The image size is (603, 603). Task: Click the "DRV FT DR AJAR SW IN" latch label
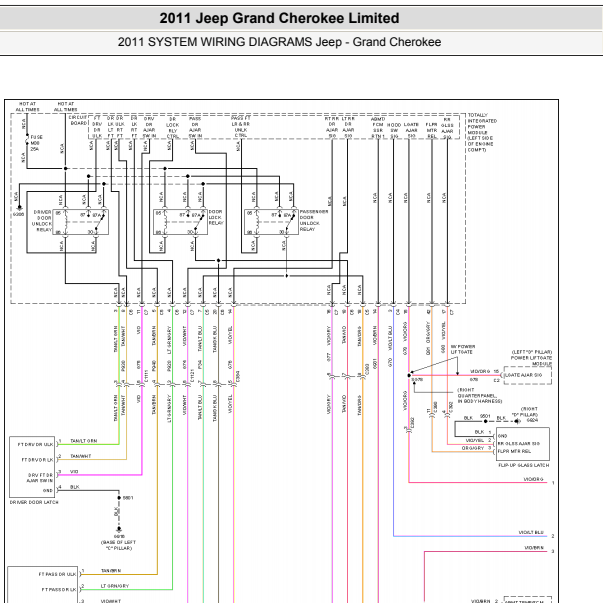[40, 478]
